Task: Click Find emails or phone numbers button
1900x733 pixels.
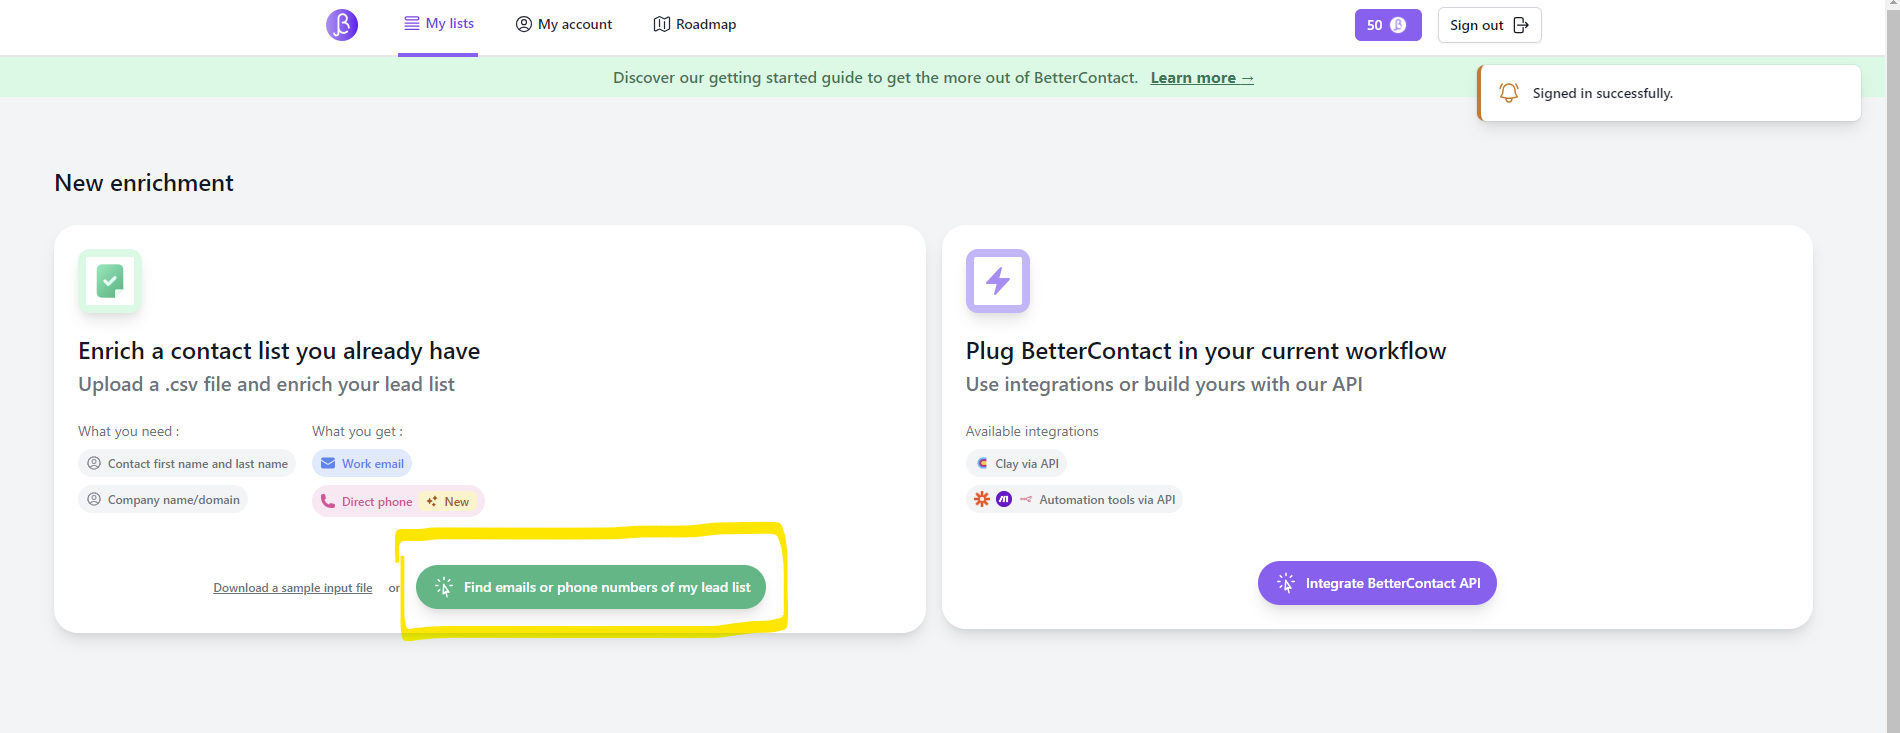Action: (x=591, y=587)
